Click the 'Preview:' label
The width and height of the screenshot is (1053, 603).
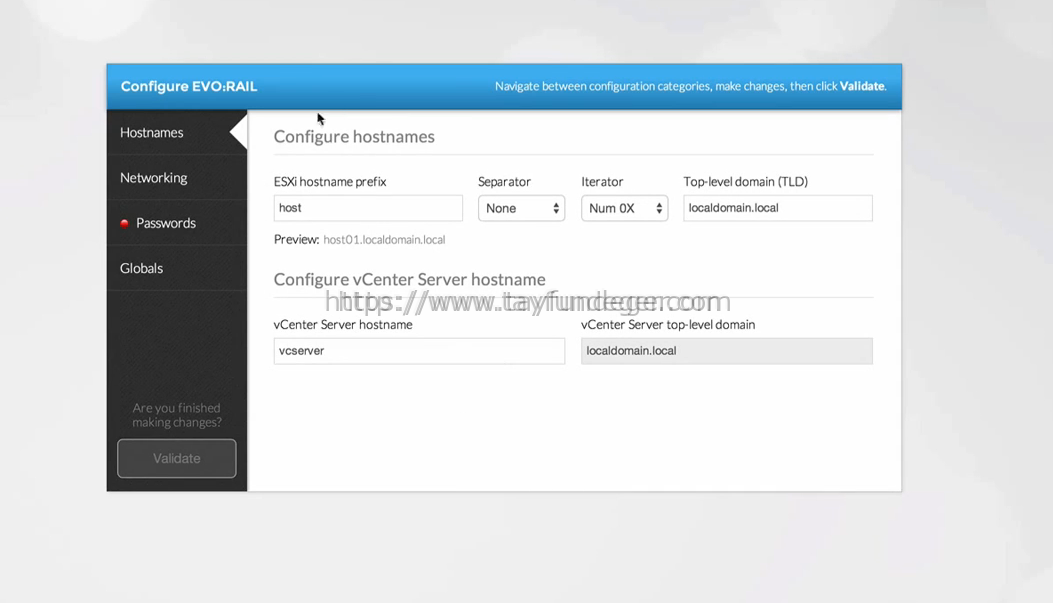(x=296, y=240)
